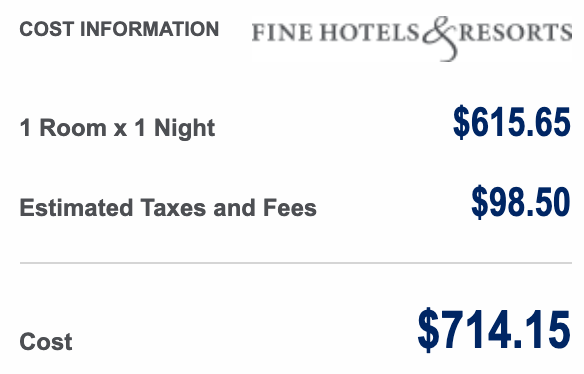Select the word RESORTS in logo
Screen dimensions: 584x374
(x=515, y=32)
